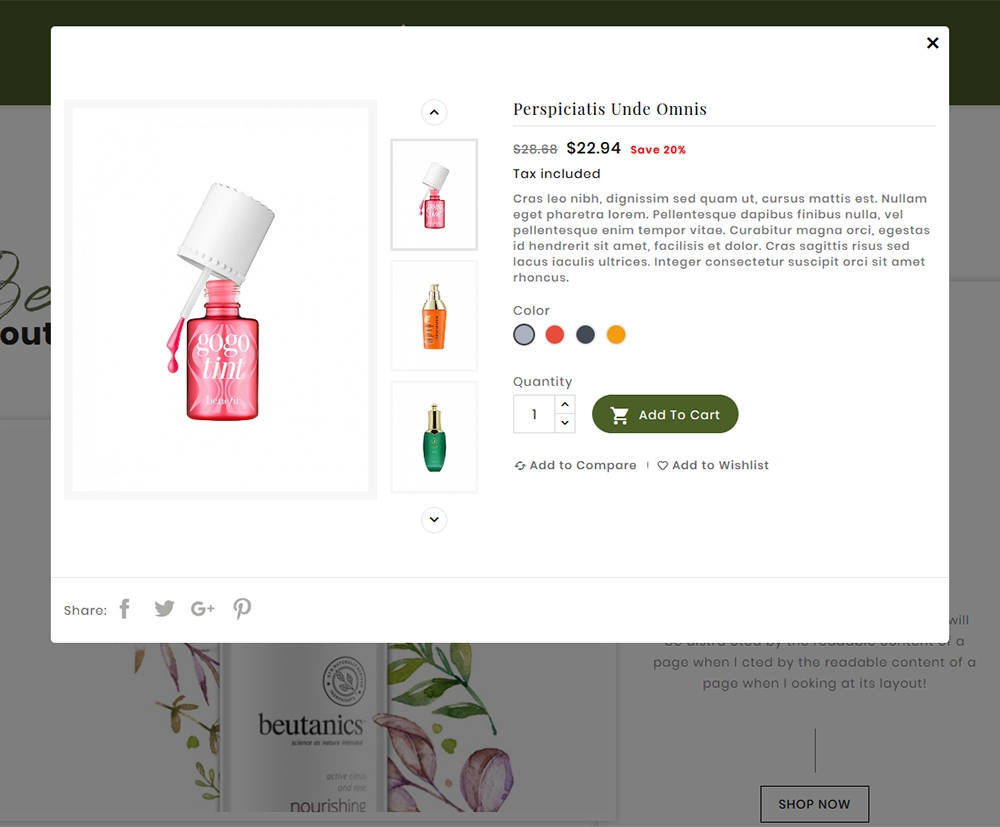Share product on Twitter

pyautogui.click(x=164, y=609)
